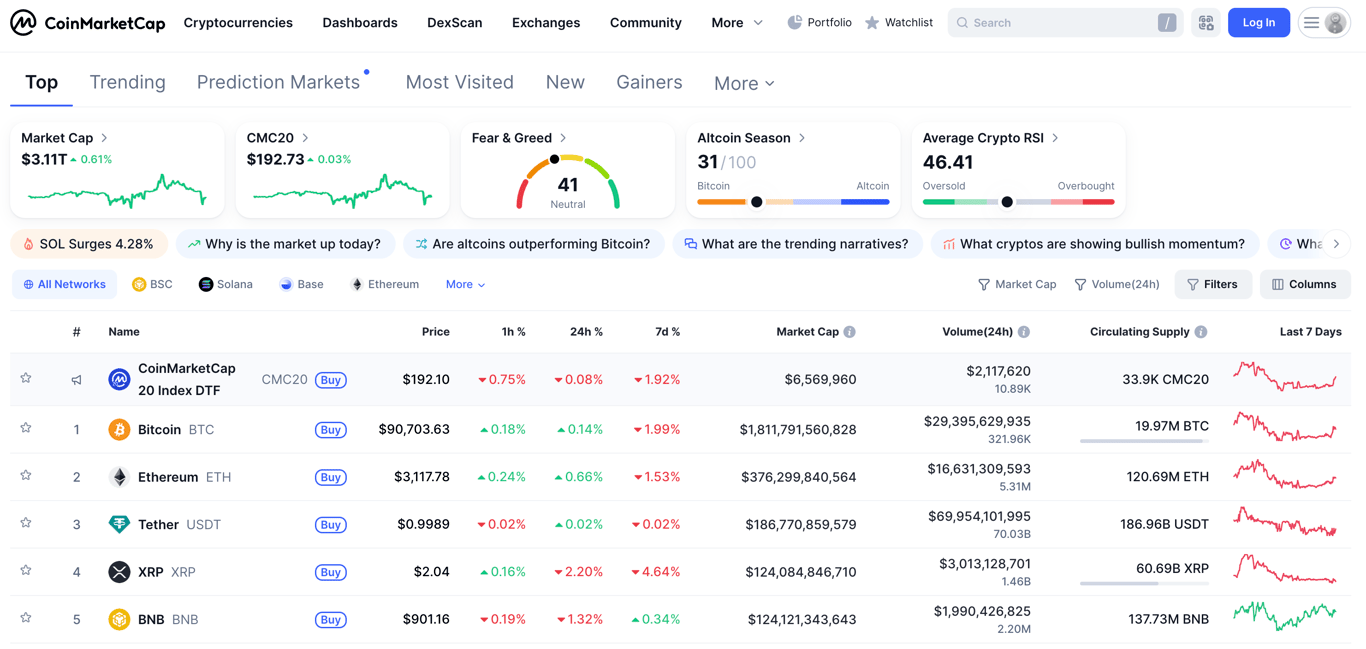
Task: Click the Bitcoin coin logo
Action: (119, 430)
